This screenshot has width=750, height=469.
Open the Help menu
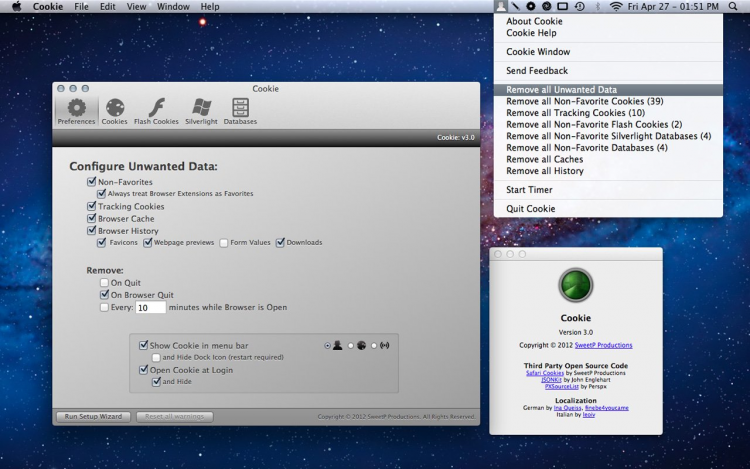[x=210, y=6]
